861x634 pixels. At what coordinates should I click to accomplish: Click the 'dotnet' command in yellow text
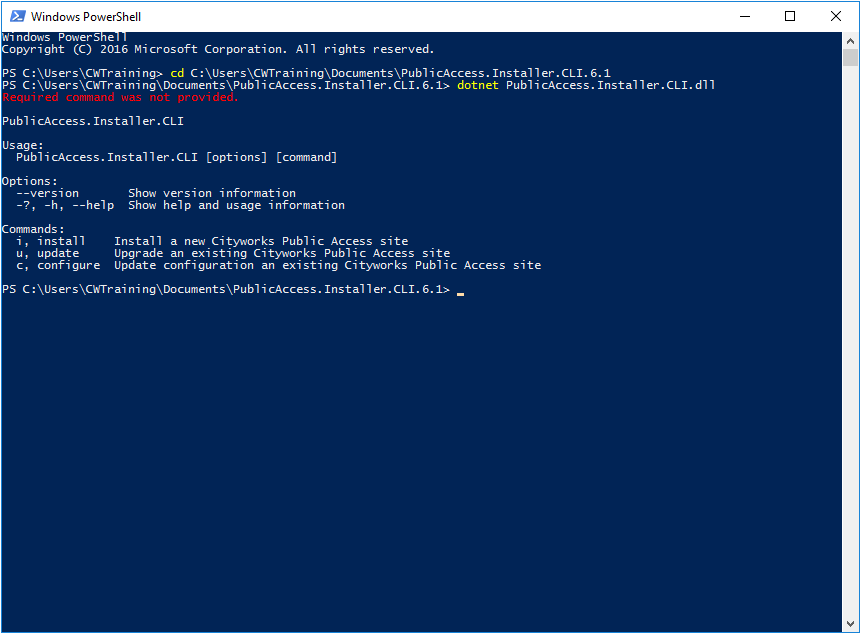pos(477,84)
